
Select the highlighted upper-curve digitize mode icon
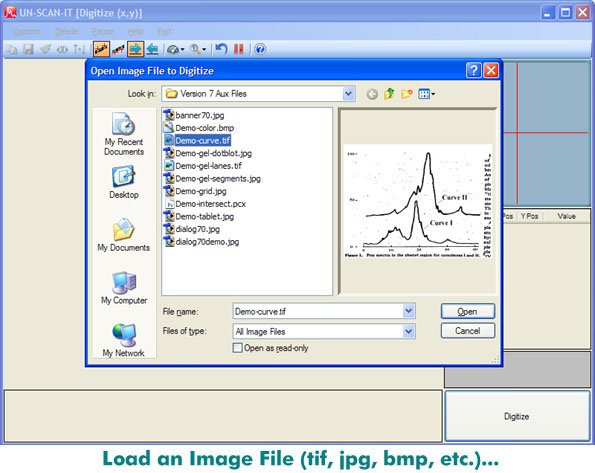(x=101, y=49)
